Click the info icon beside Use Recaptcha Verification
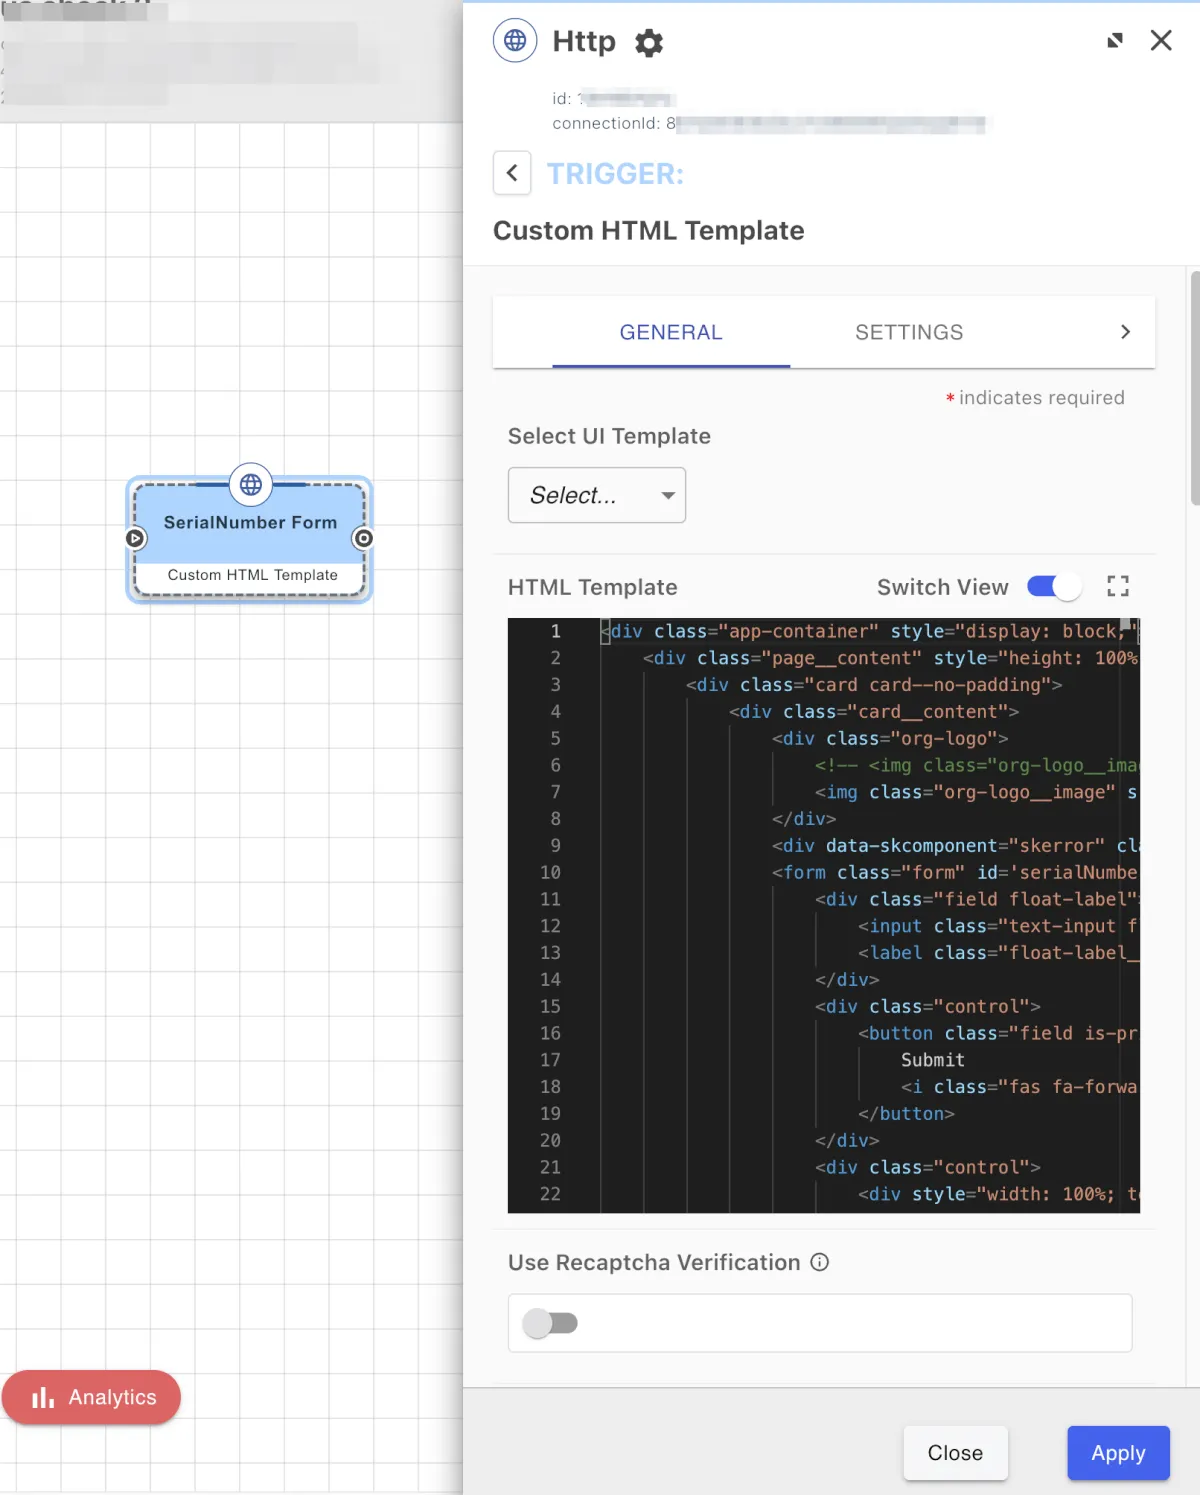 820,1263
